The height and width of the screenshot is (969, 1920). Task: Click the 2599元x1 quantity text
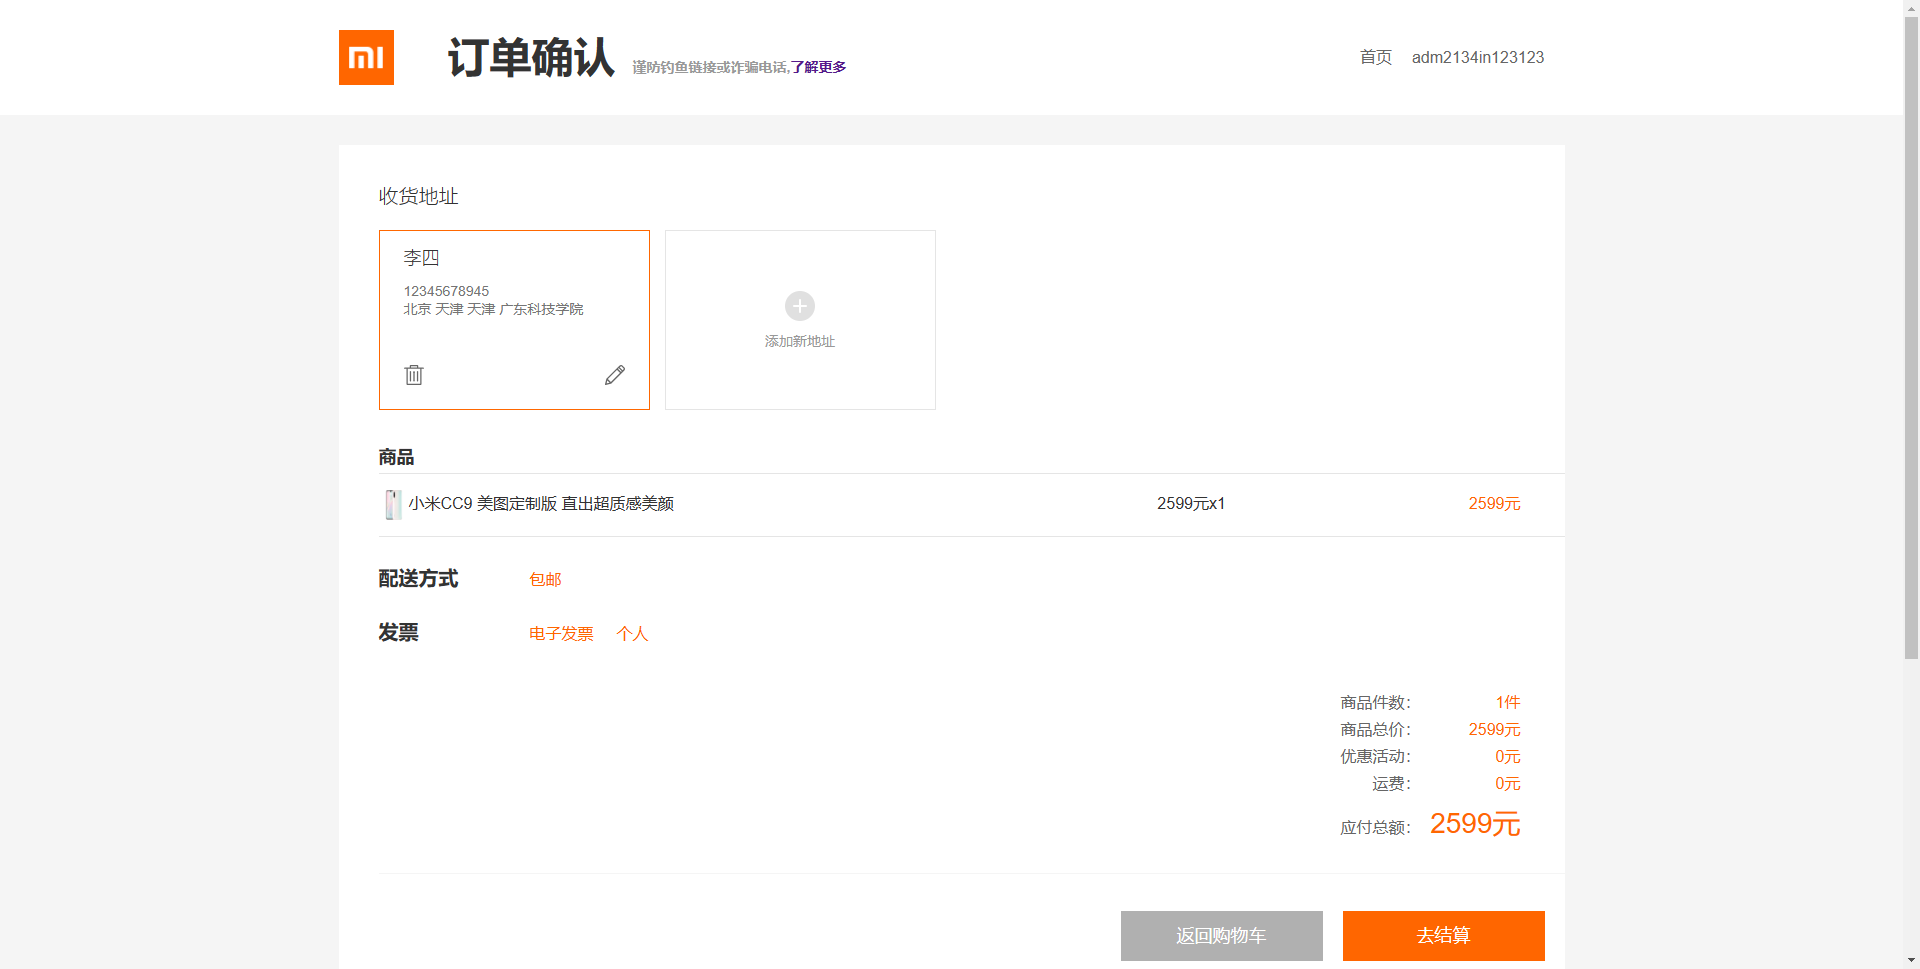[1191, 503]
